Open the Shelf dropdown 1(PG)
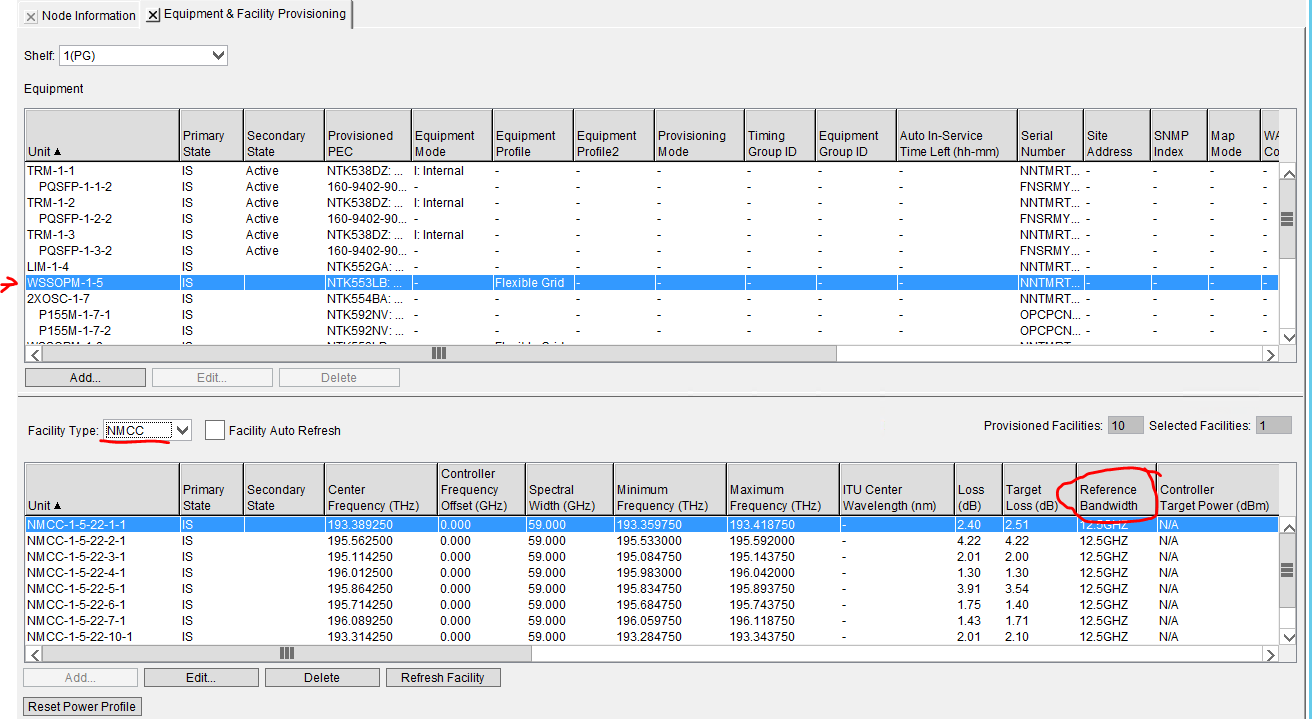 143,56
